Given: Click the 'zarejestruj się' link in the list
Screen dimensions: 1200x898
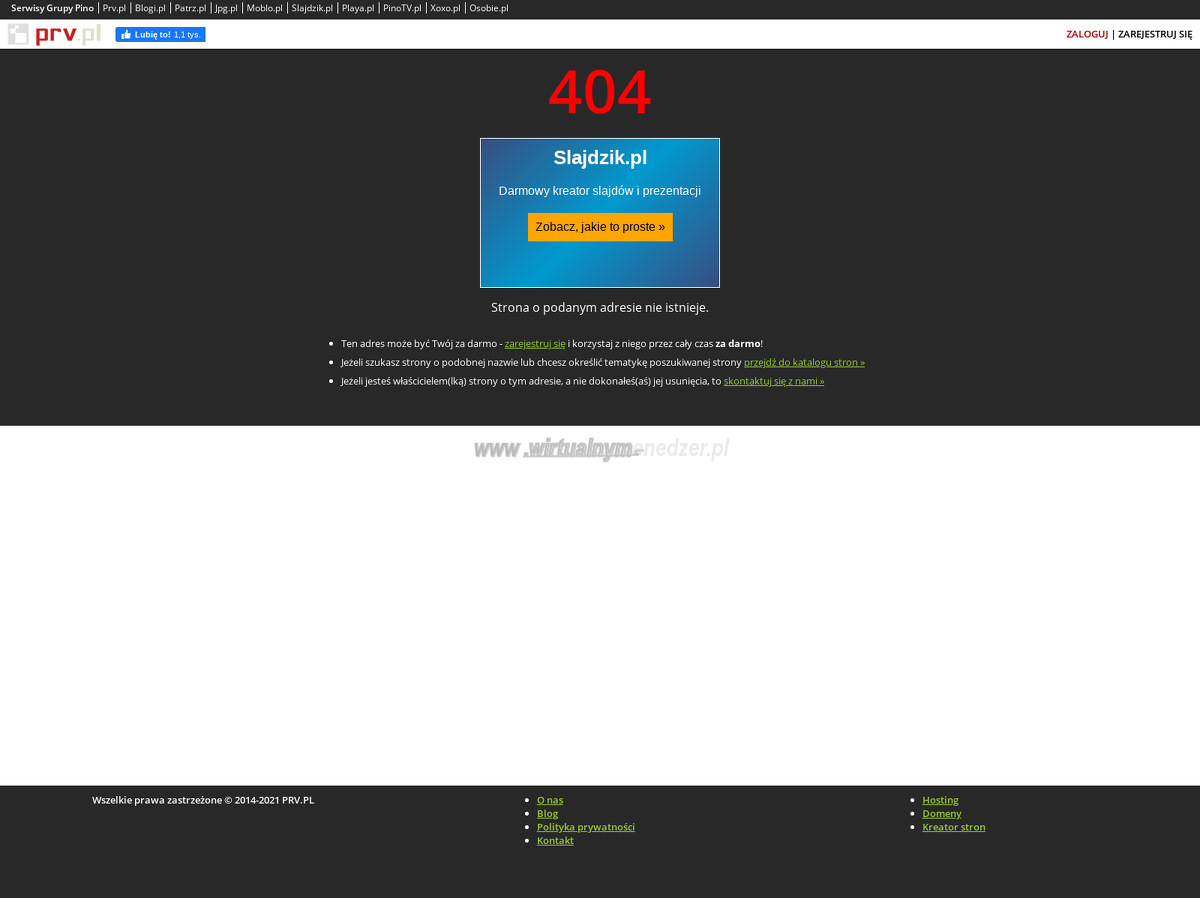Looking at the screenshot, I should click(x=535, y=344).
